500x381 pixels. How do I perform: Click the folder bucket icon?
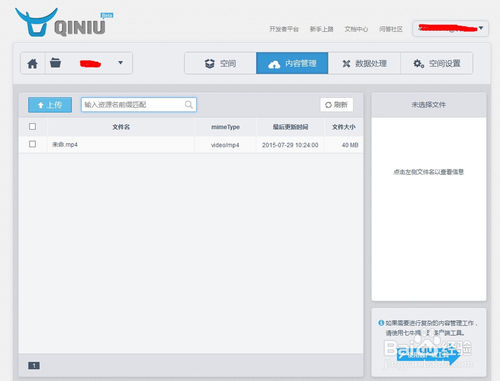point(55,63)
